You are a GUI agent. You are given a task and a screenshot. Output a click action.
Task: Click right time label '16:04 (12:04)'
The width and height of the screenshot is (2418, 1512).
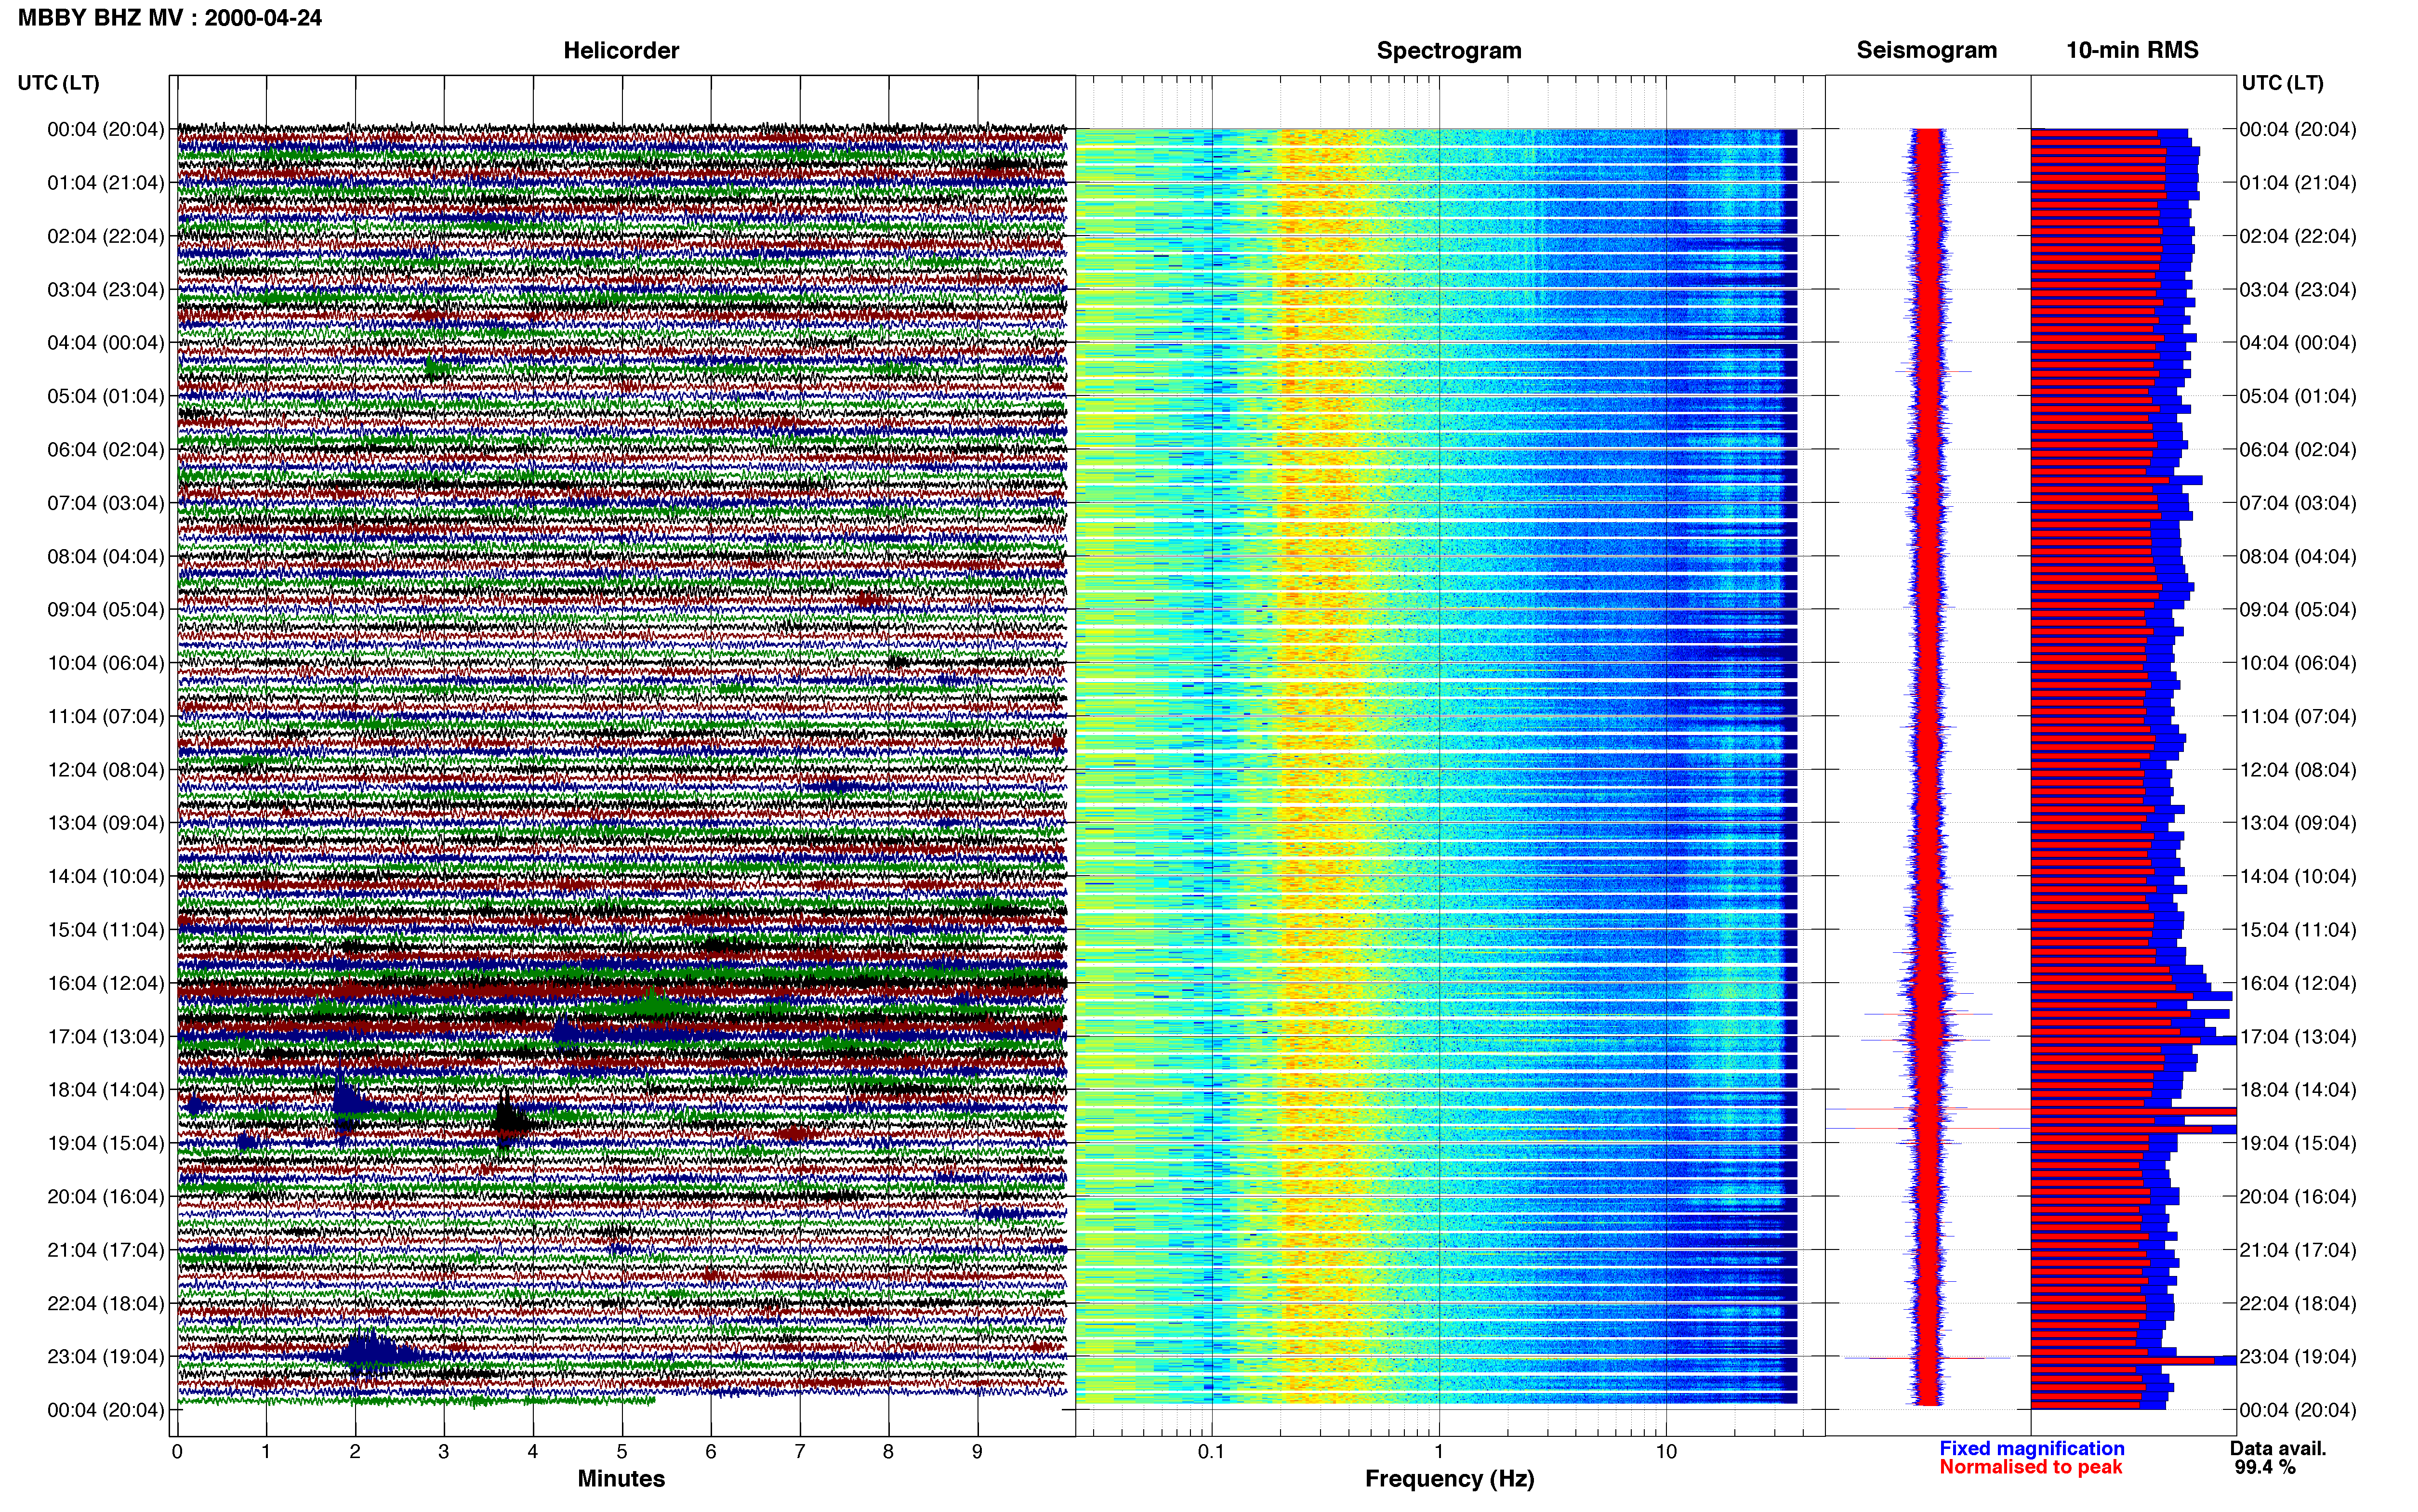2298,983
